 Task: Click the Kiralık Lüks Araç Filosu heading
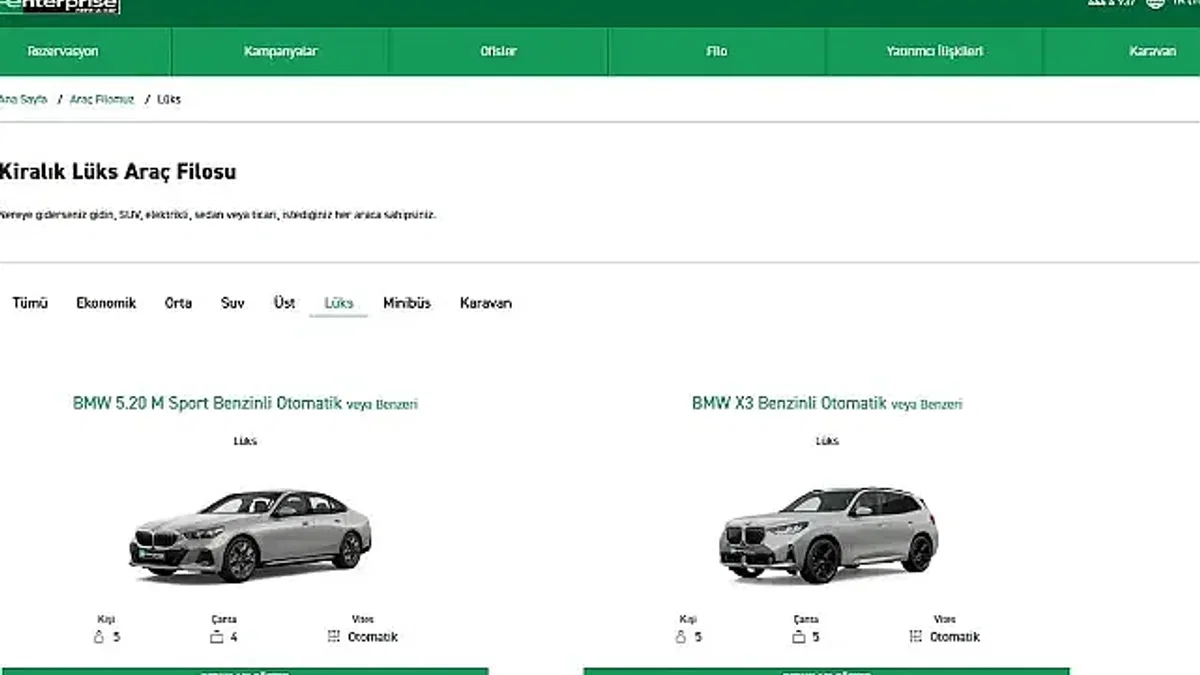point(118,172)
